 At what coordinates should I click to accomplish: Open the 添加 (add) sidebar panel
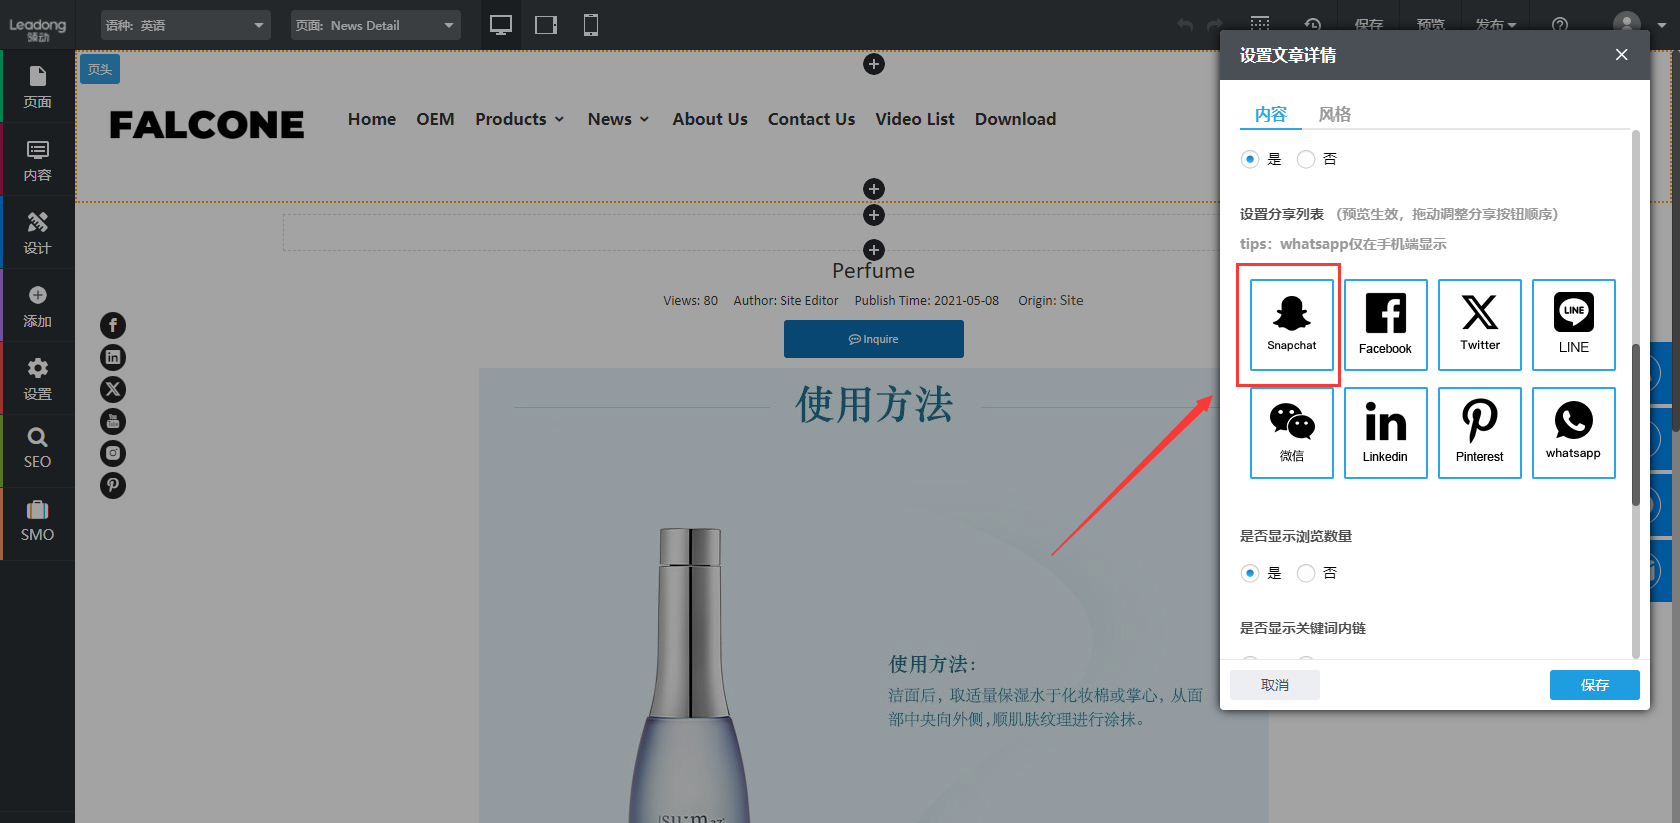click(37, 306)
